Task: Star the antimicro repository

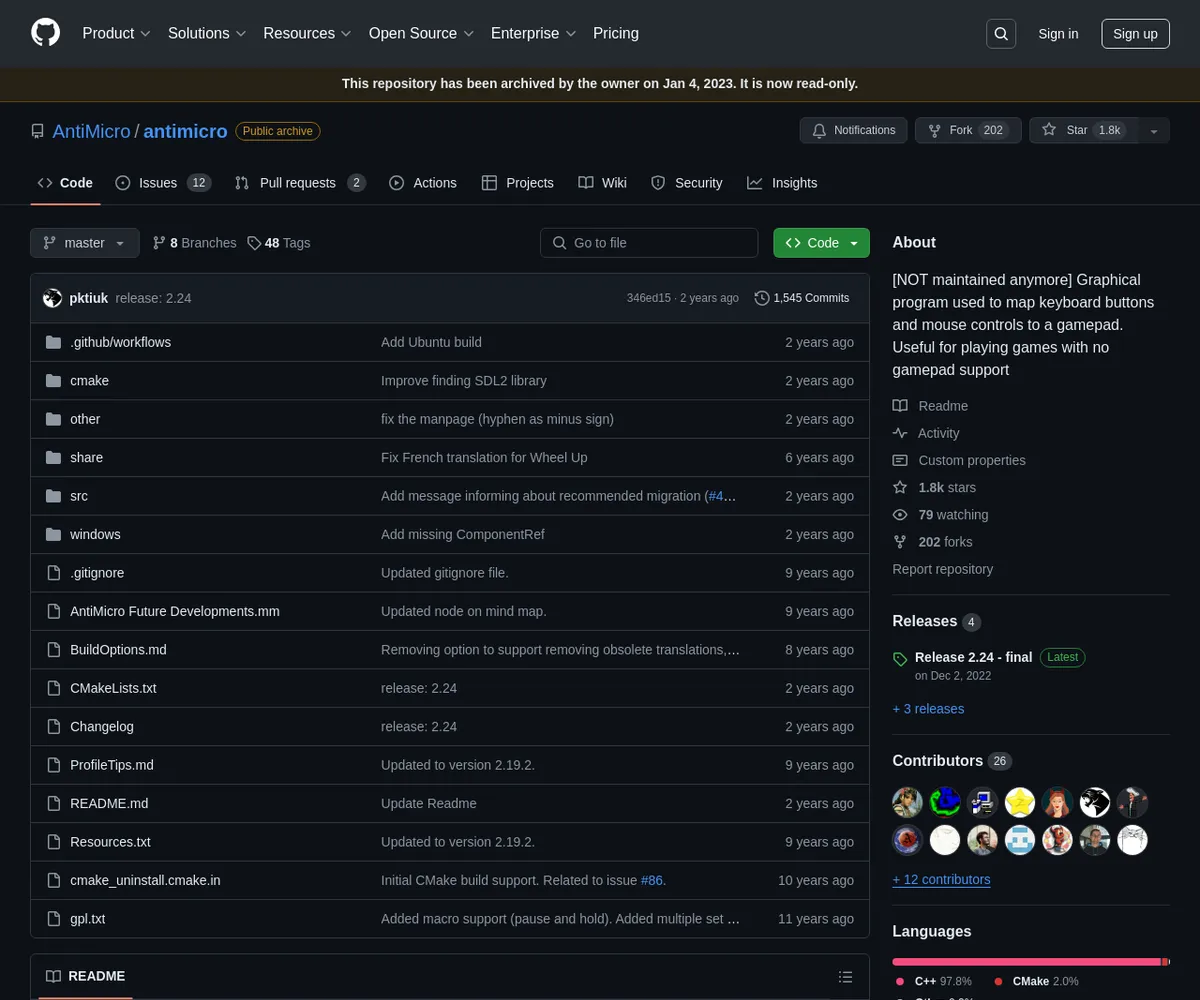Action: click(x=1083, y=130)
